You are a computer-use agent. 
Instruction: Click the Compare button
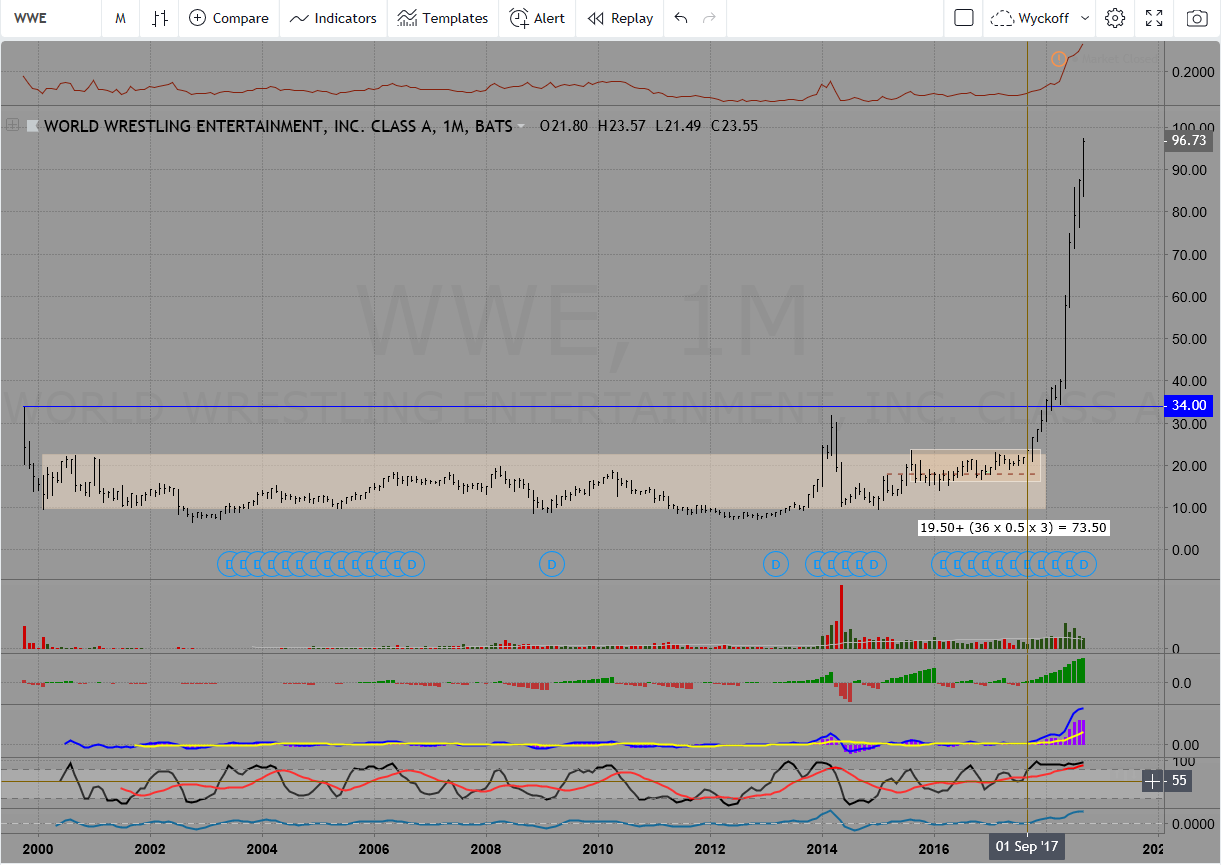tap(229, 18)
